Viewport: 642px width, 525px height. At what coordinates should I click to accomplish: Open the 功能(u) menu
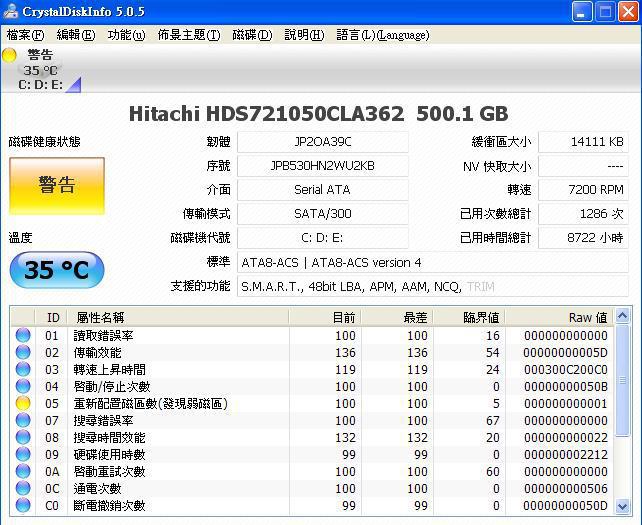click(126, 35)
